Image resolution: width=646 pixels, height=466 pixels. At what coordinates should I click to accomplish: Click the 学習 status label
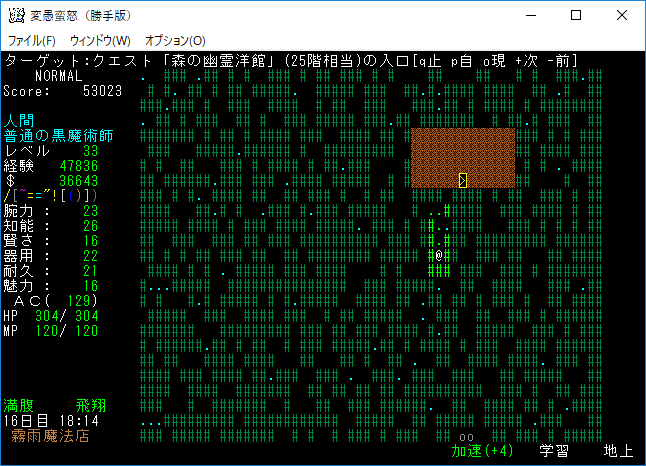[x=554, y=451]
